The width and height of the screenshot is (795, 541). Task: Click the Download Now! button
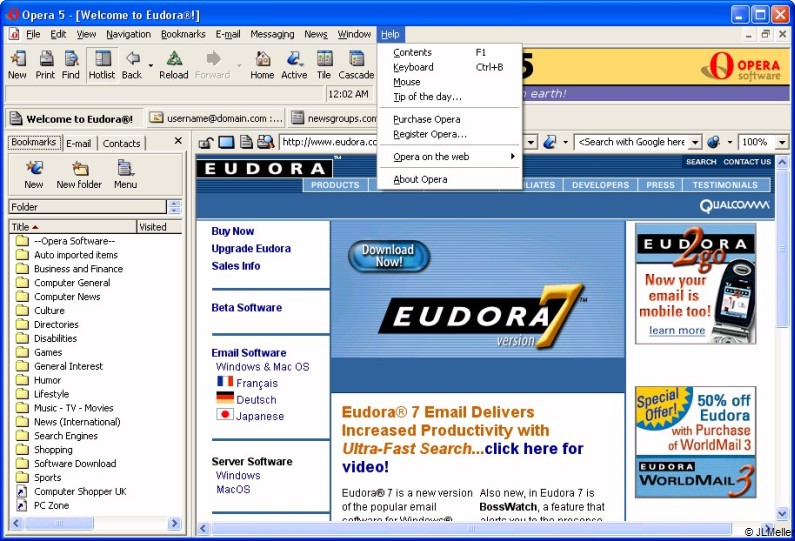[x=388, y=256]
